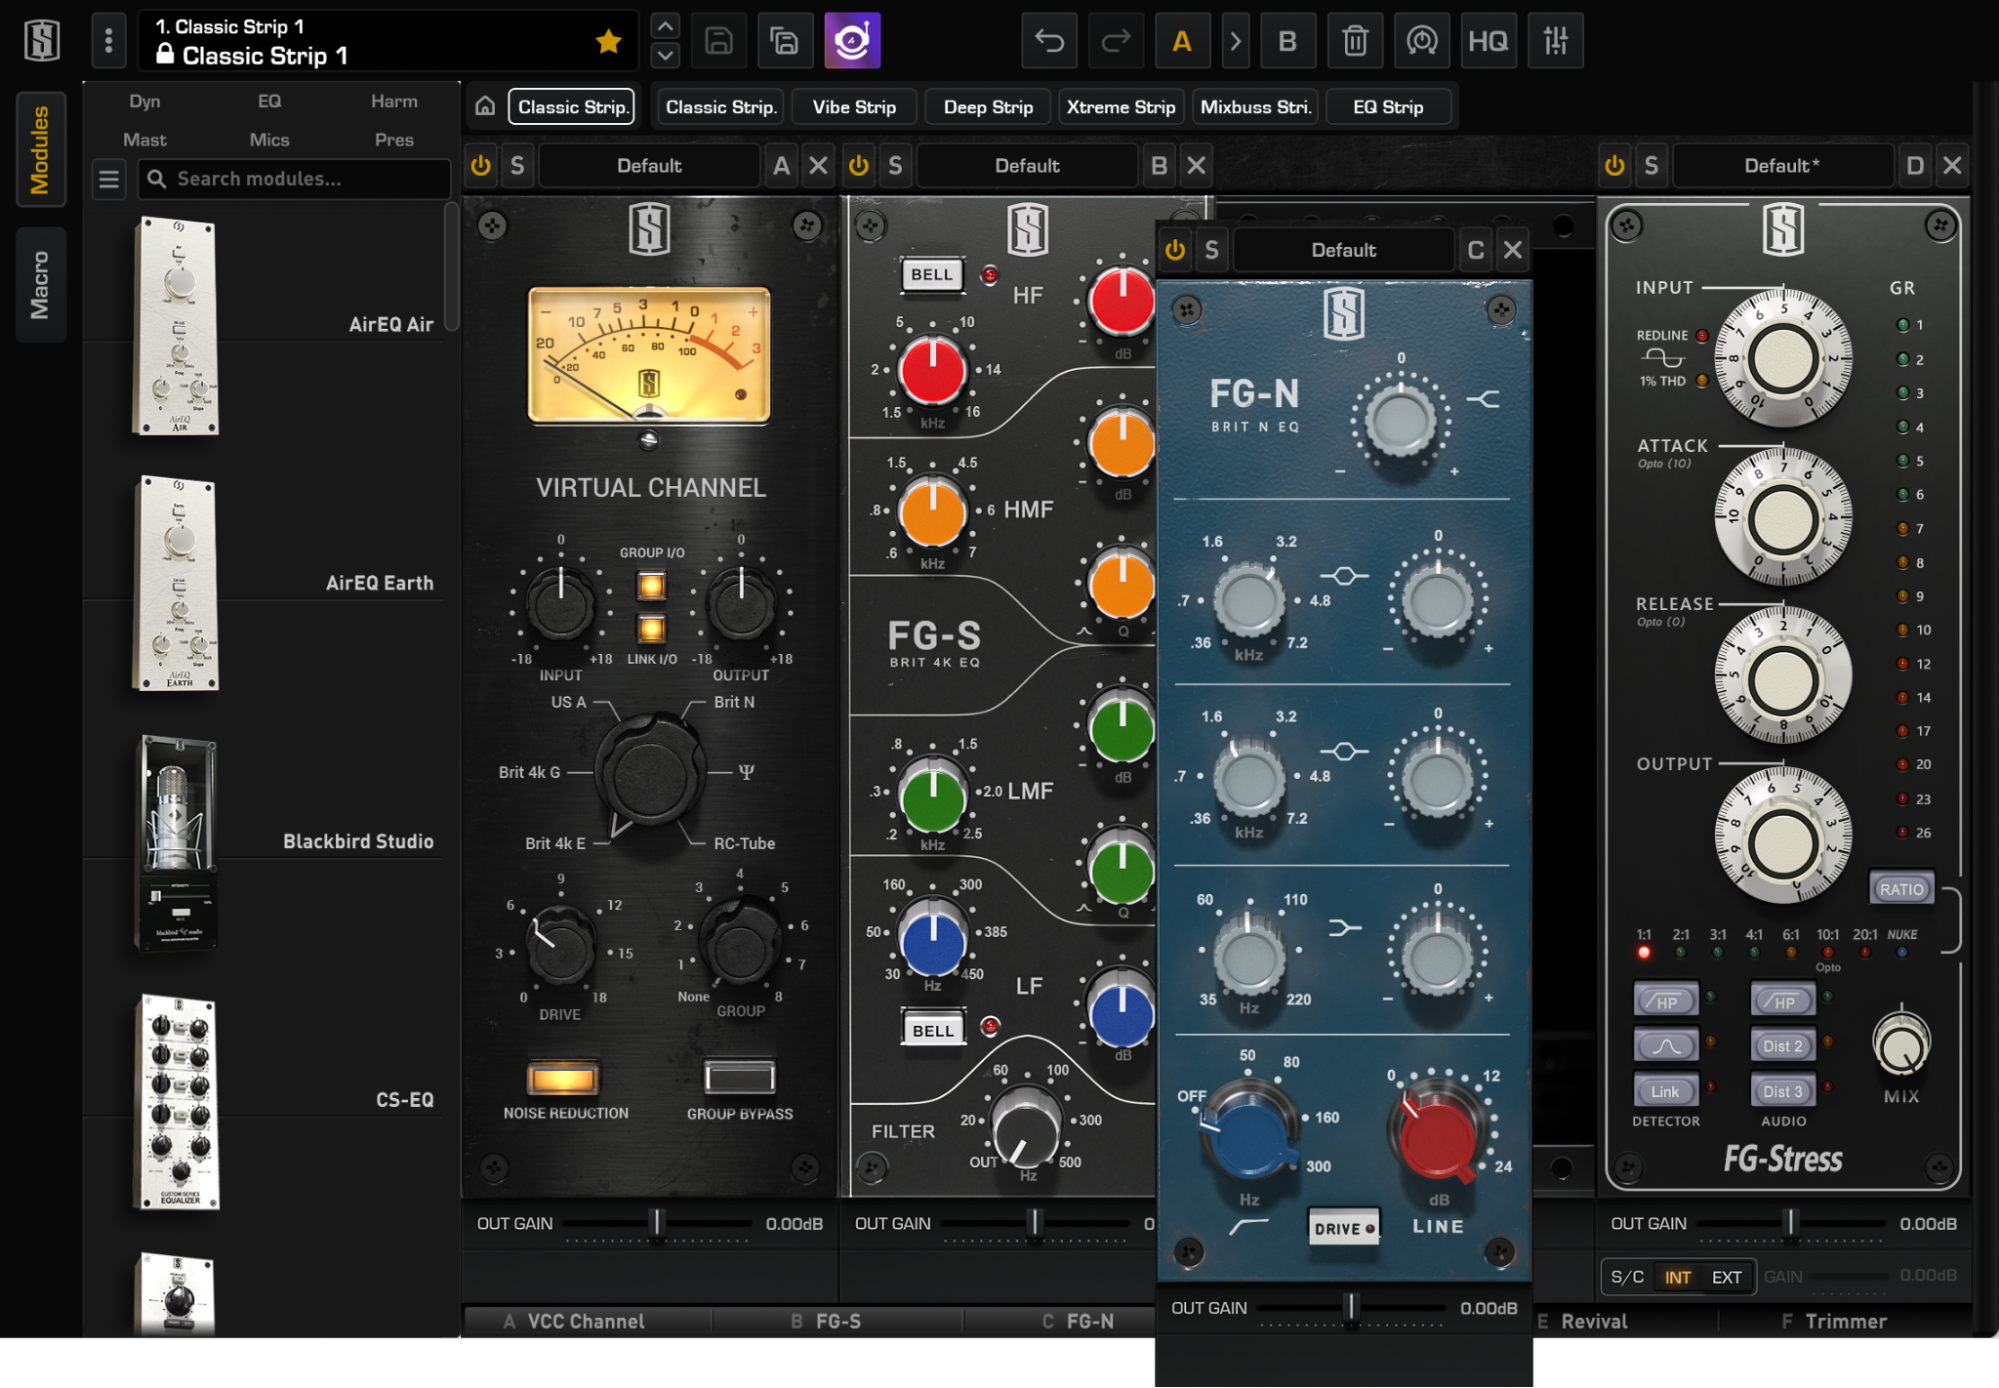Toggle power on Virtual Channel module A
Screen dimensions: 1999x1388
tap(481, 165)
